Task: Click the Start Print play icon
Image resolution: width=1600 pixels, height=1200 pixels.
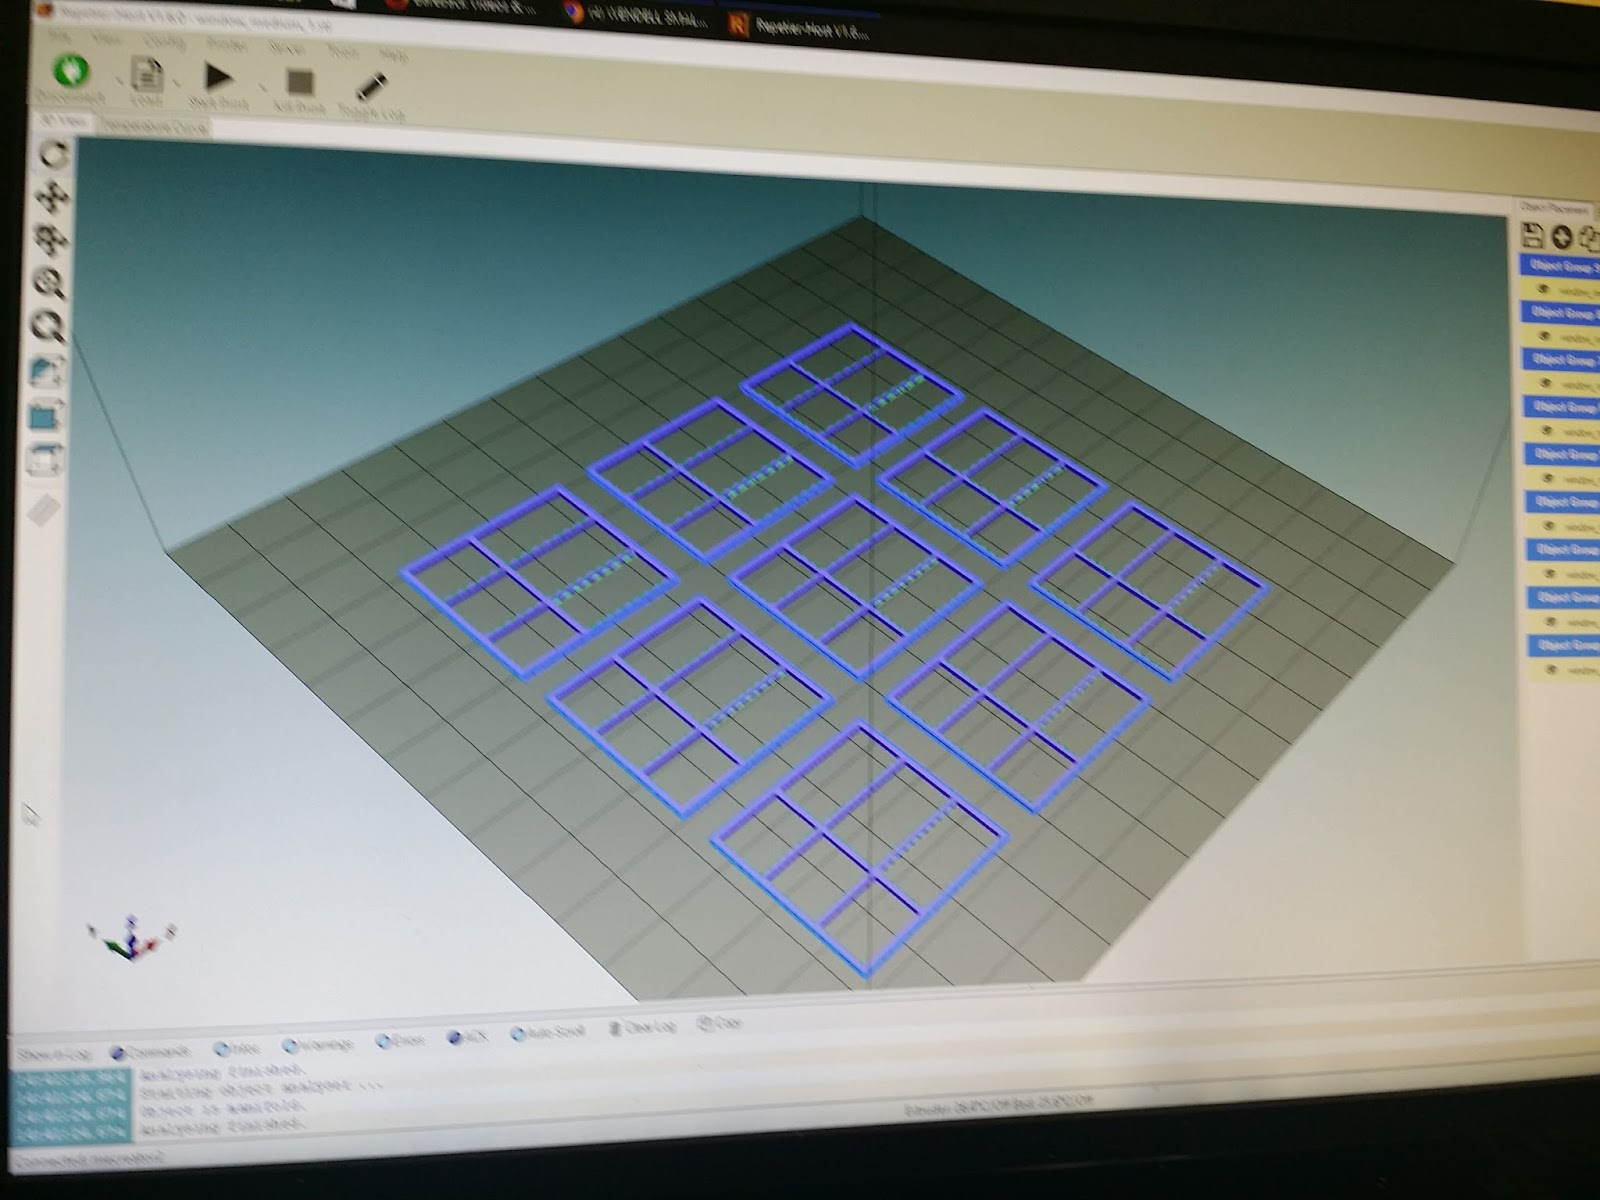Action: pyautogui.click(x=218, y=78)
